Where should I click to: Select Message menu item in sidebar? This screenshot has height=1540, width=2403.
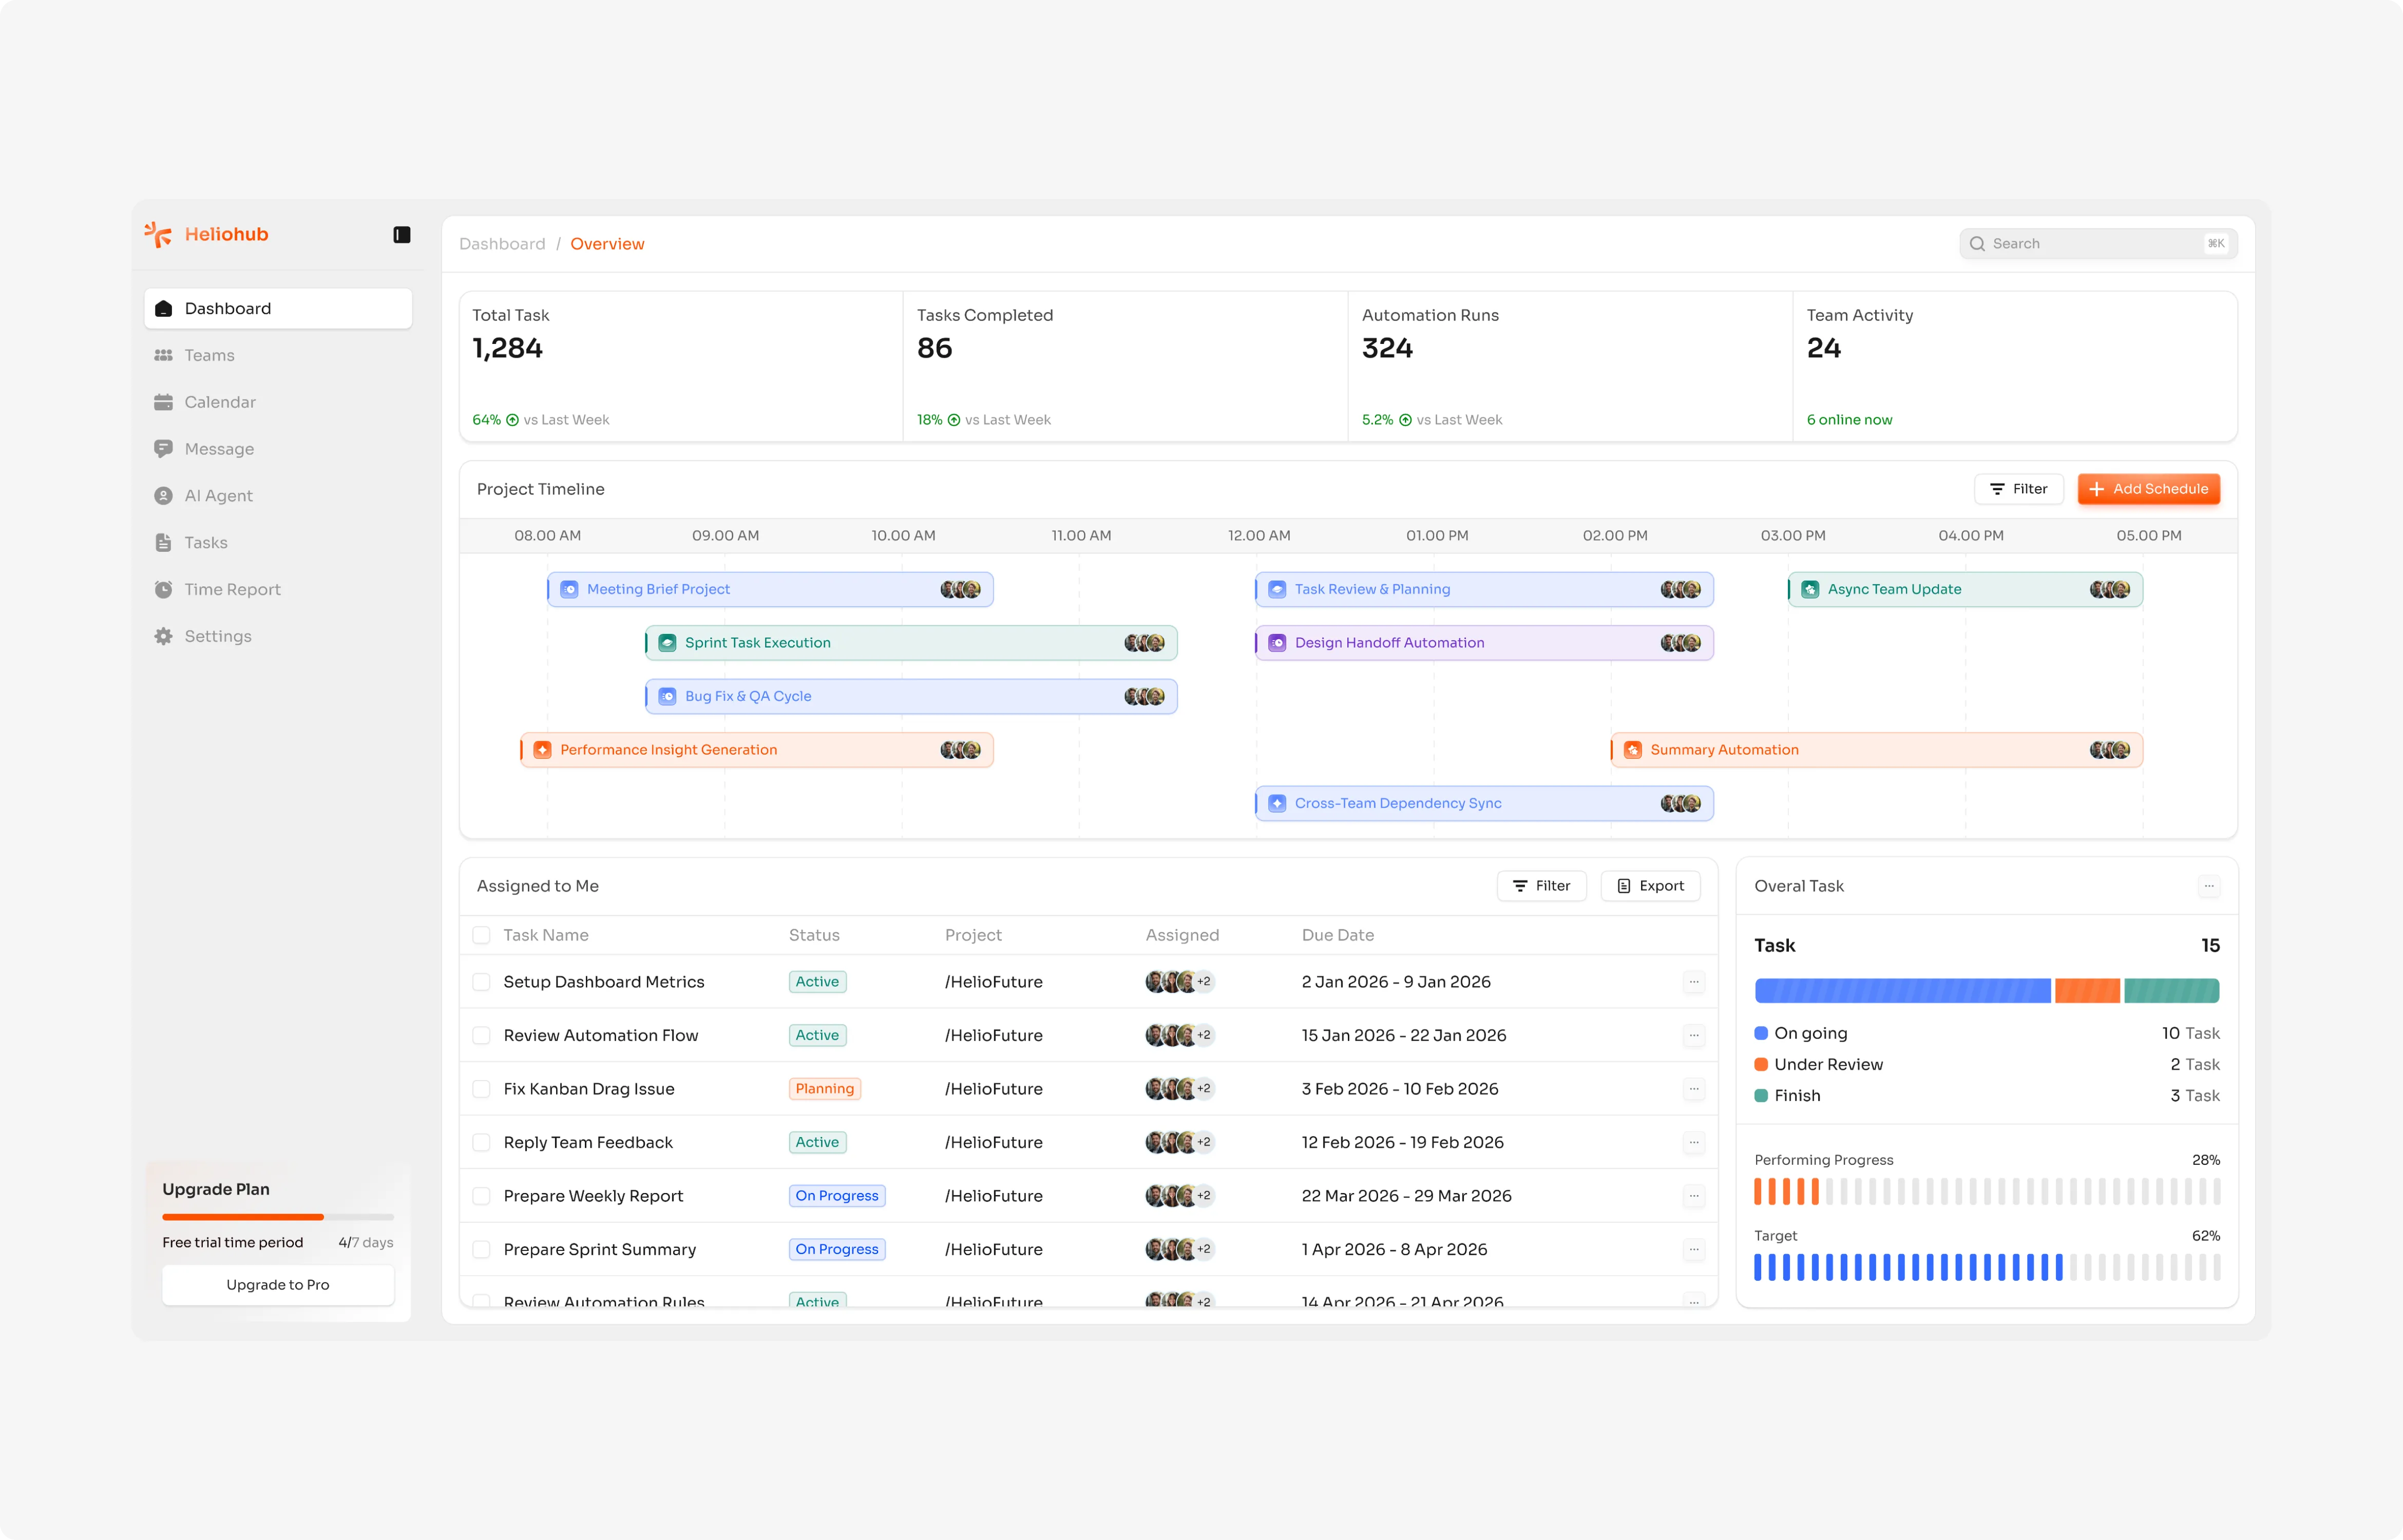coord(219,449)
